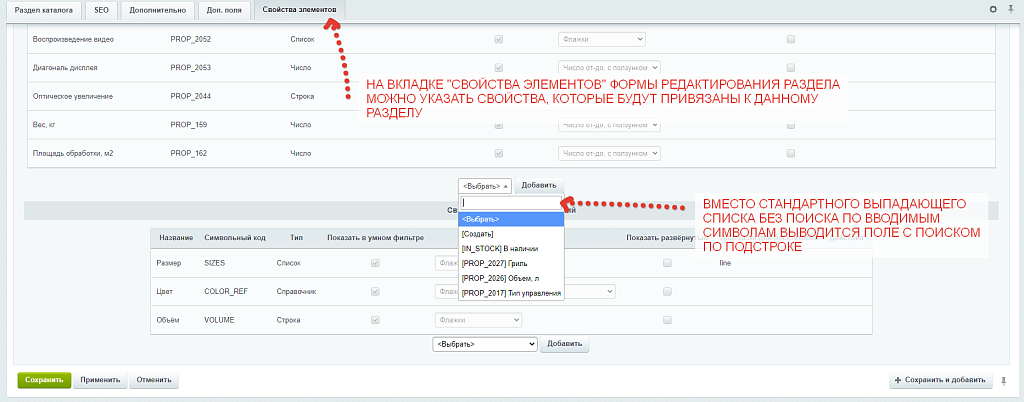Select [IN_STOCK] В наличии from the list
The image size is (1024, 402).
click(500, 248)
